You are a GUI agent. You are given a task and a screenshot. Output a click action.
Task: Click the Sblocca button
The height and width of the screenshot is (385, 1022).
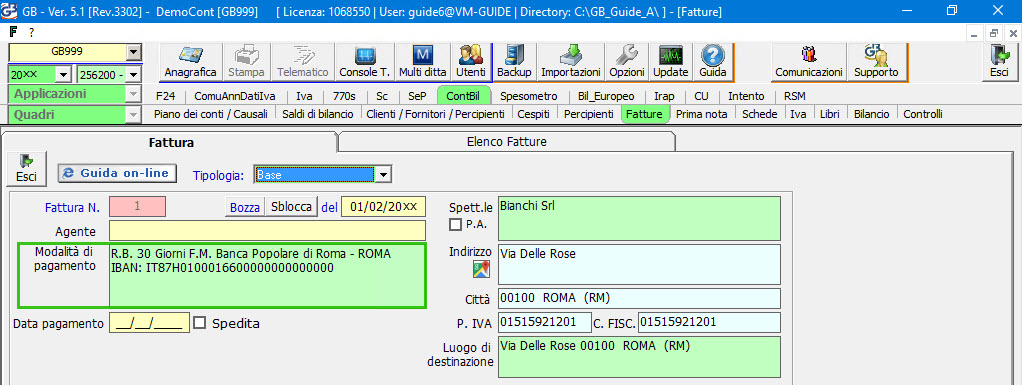(x=291, y=207)
